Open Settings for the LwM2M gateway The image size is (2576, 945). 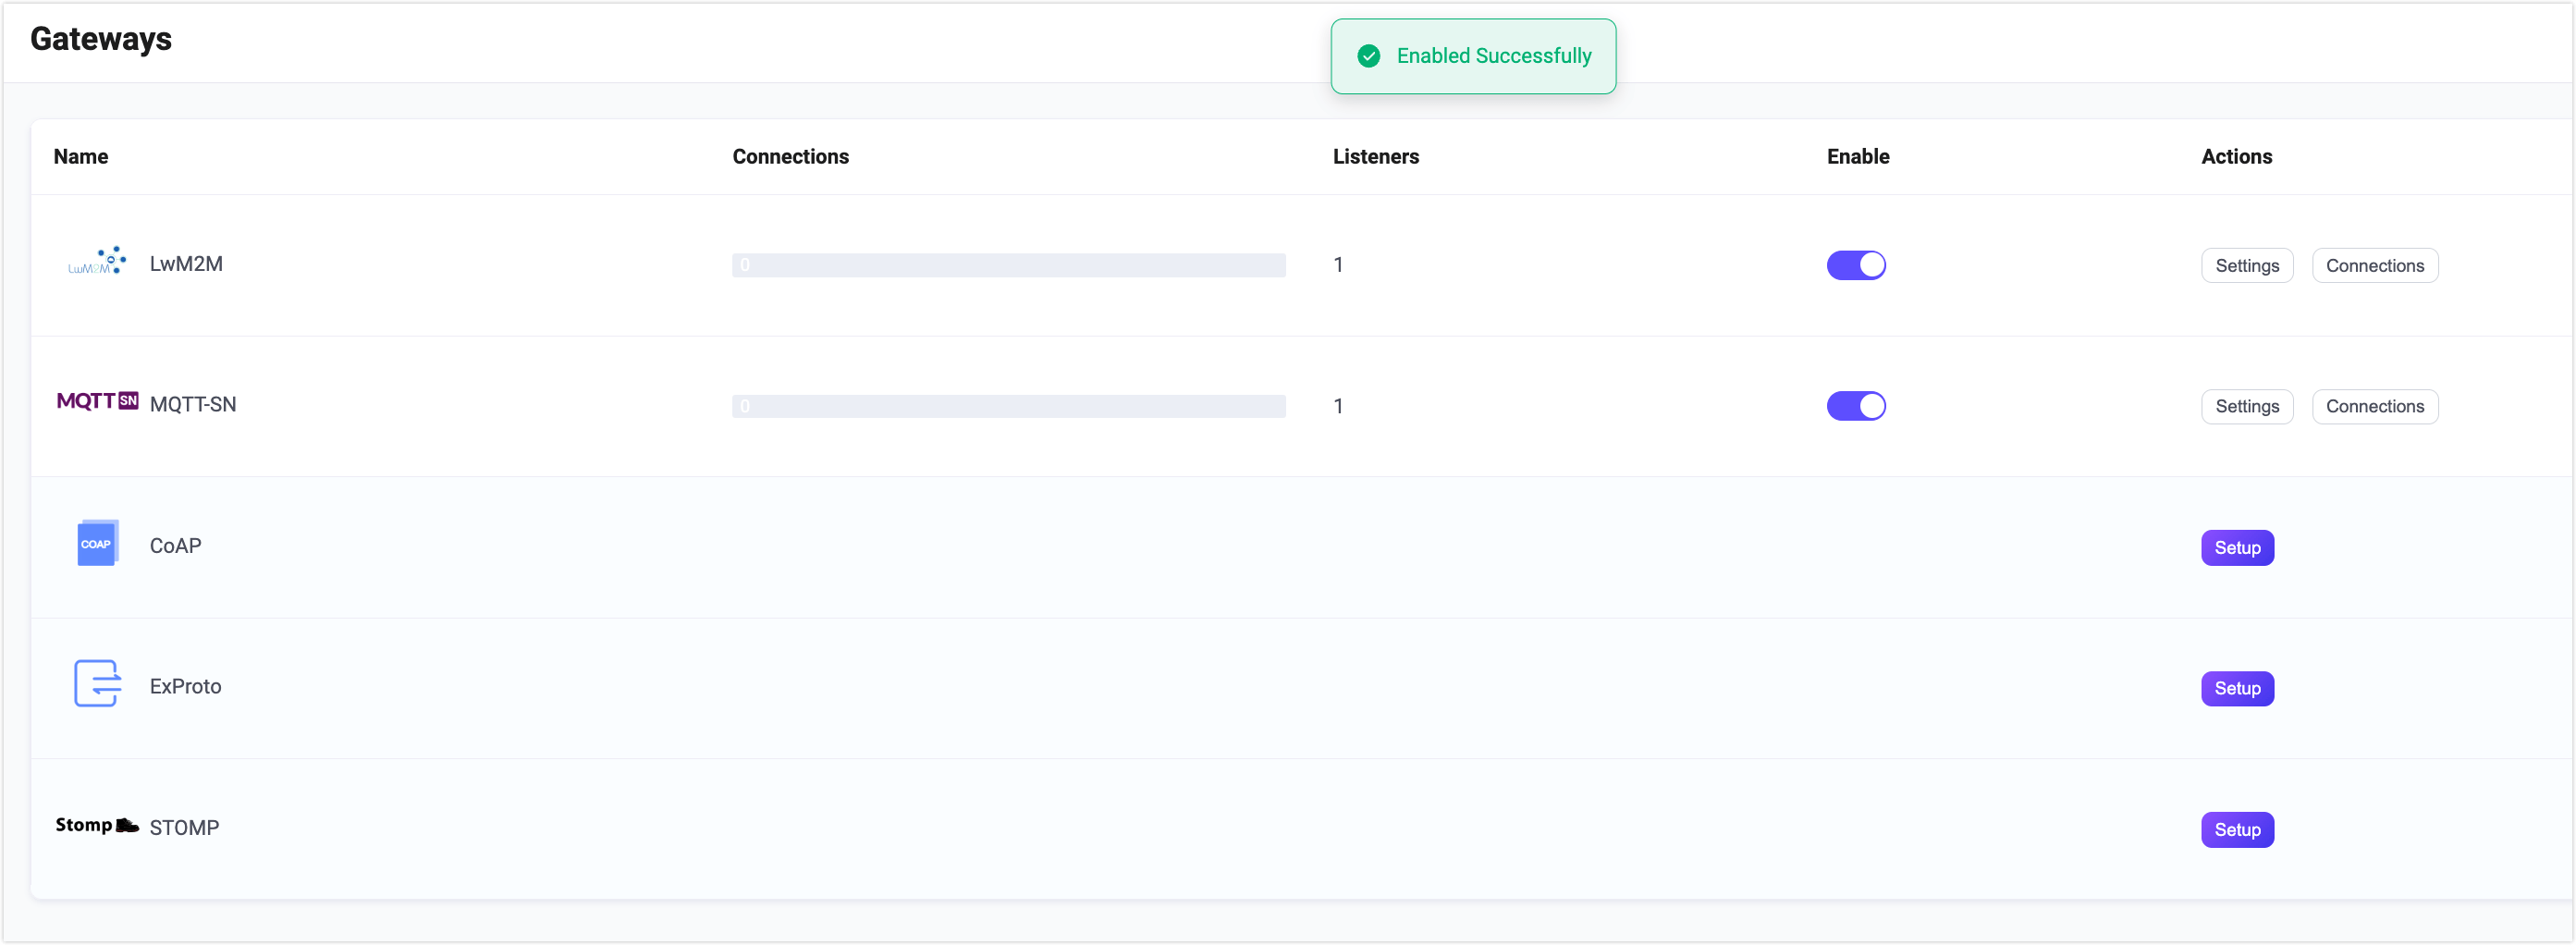click(x=2246, y=266)
